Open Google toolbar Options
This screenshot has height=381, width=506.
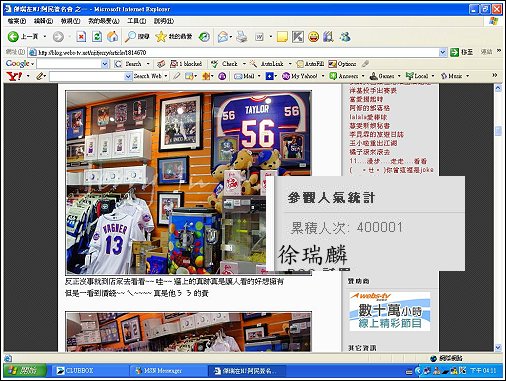342,64
